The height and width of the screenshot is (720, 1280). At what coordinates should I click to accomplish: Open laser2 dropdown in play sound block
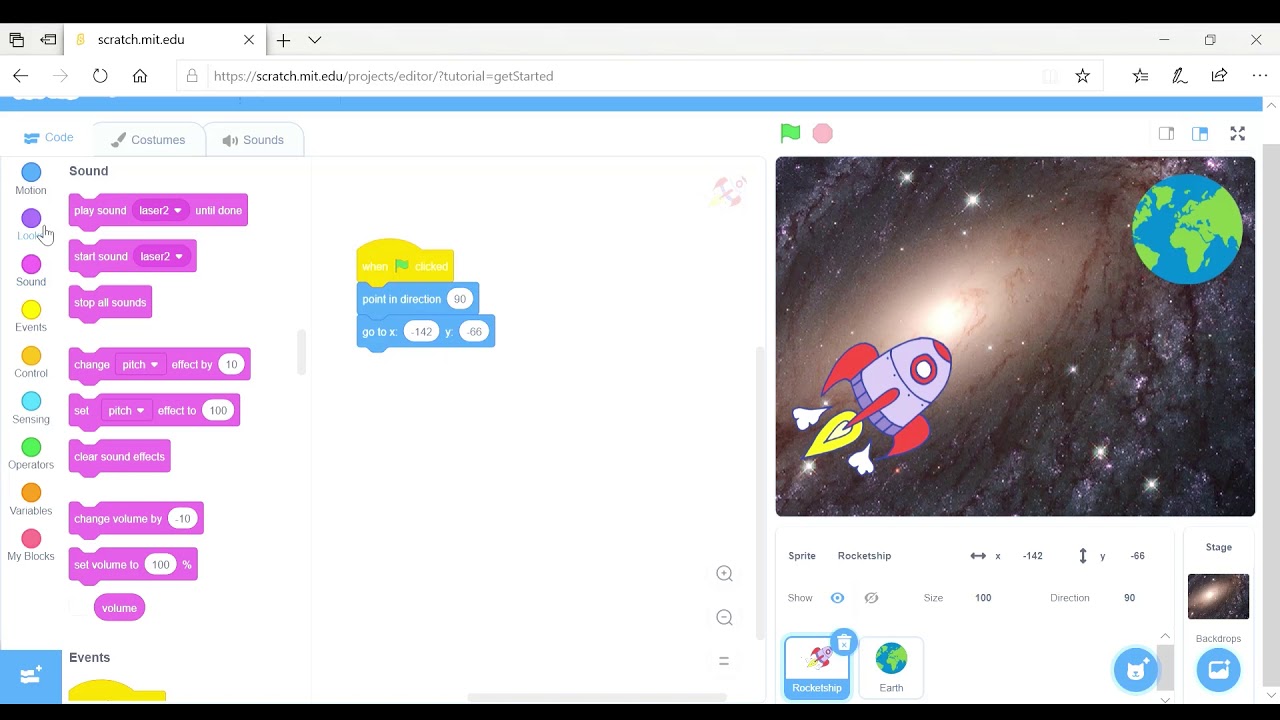[x=161, y=211]
